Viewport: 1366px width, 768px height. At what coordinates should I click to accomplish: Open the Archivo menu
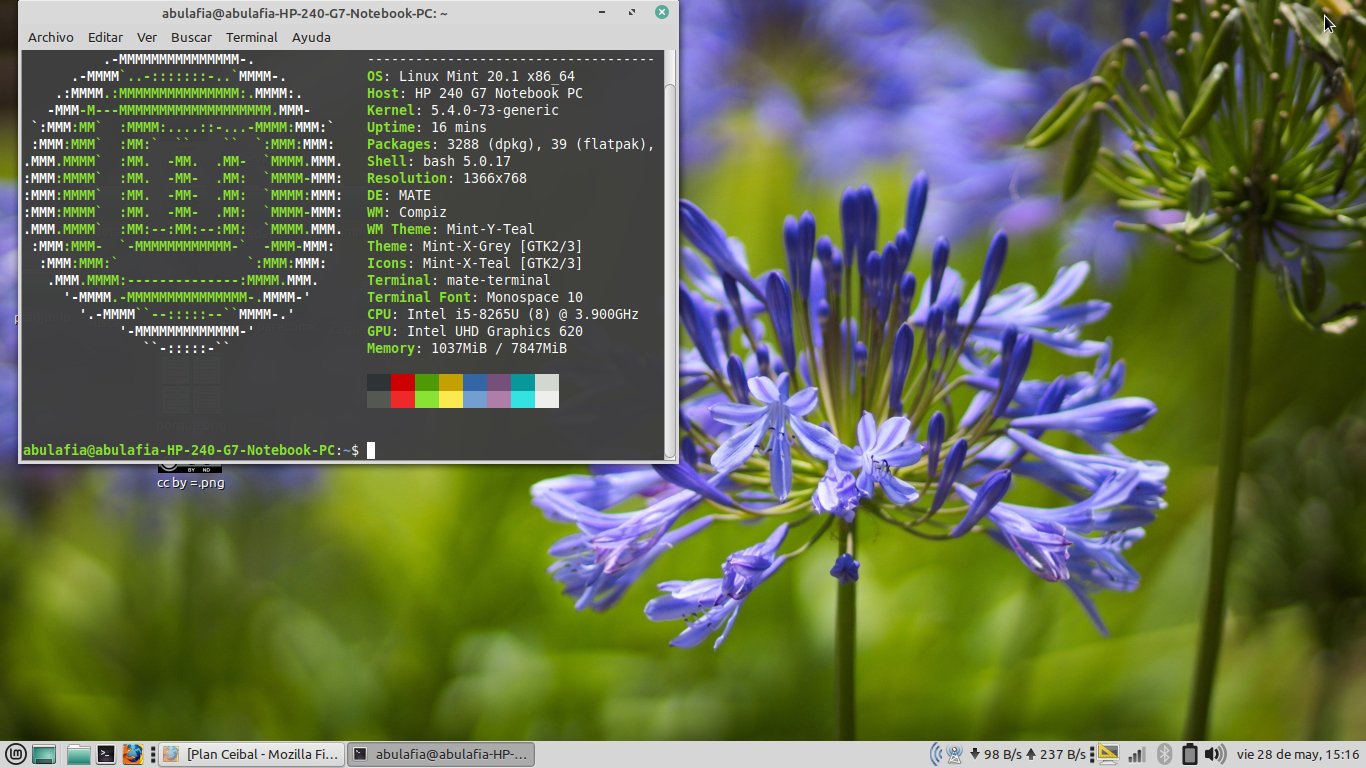coord(50,37)
